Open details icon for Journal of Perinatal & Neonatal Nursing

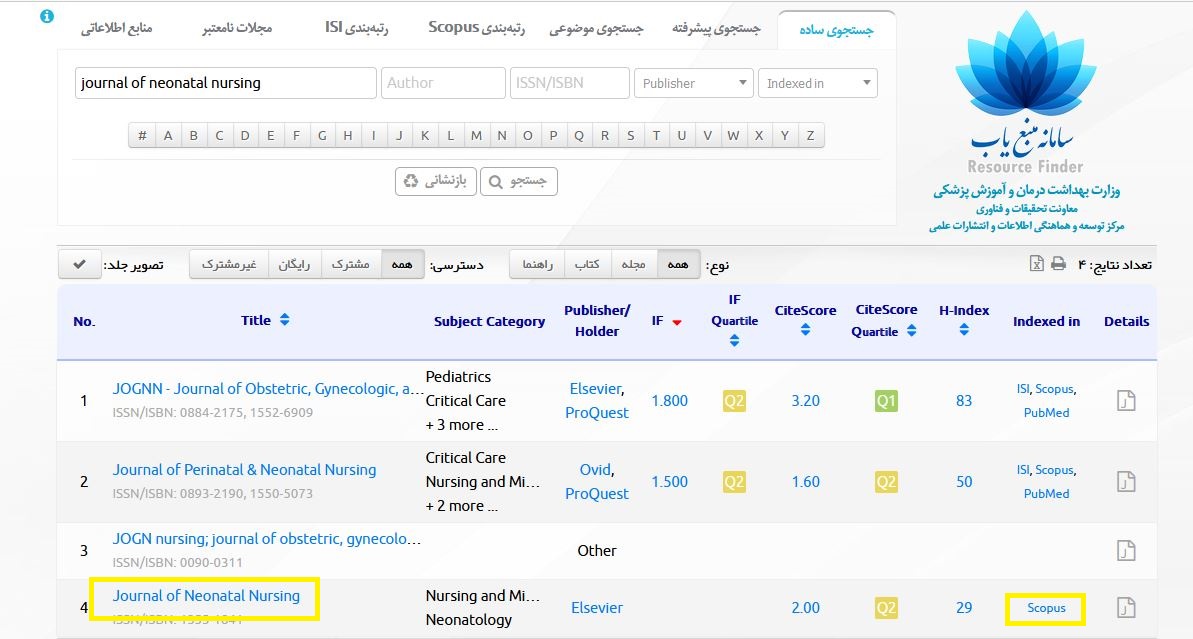[1126, 482]
